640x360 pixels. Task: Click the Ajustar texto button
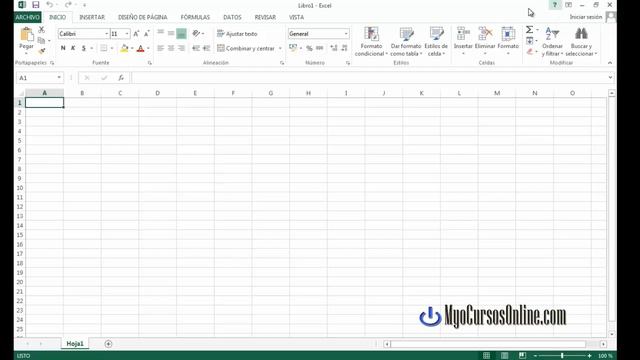point(237,34)
